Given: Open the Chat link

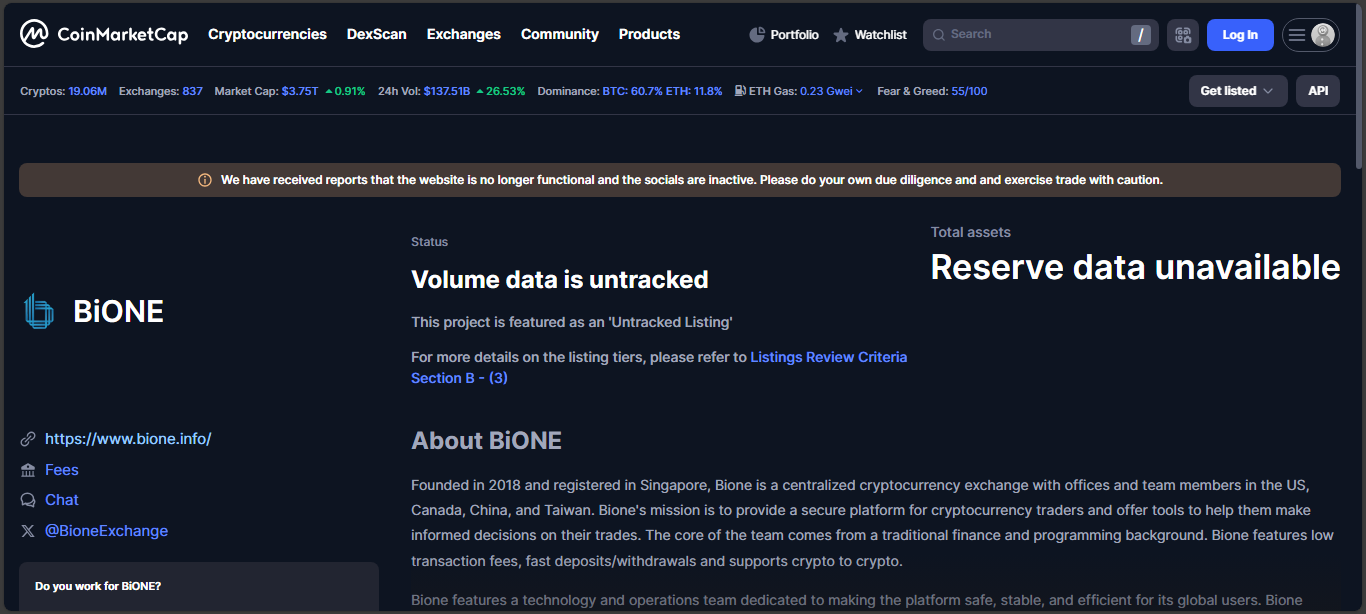Looking at the screenshot, I should pos(62,500).
